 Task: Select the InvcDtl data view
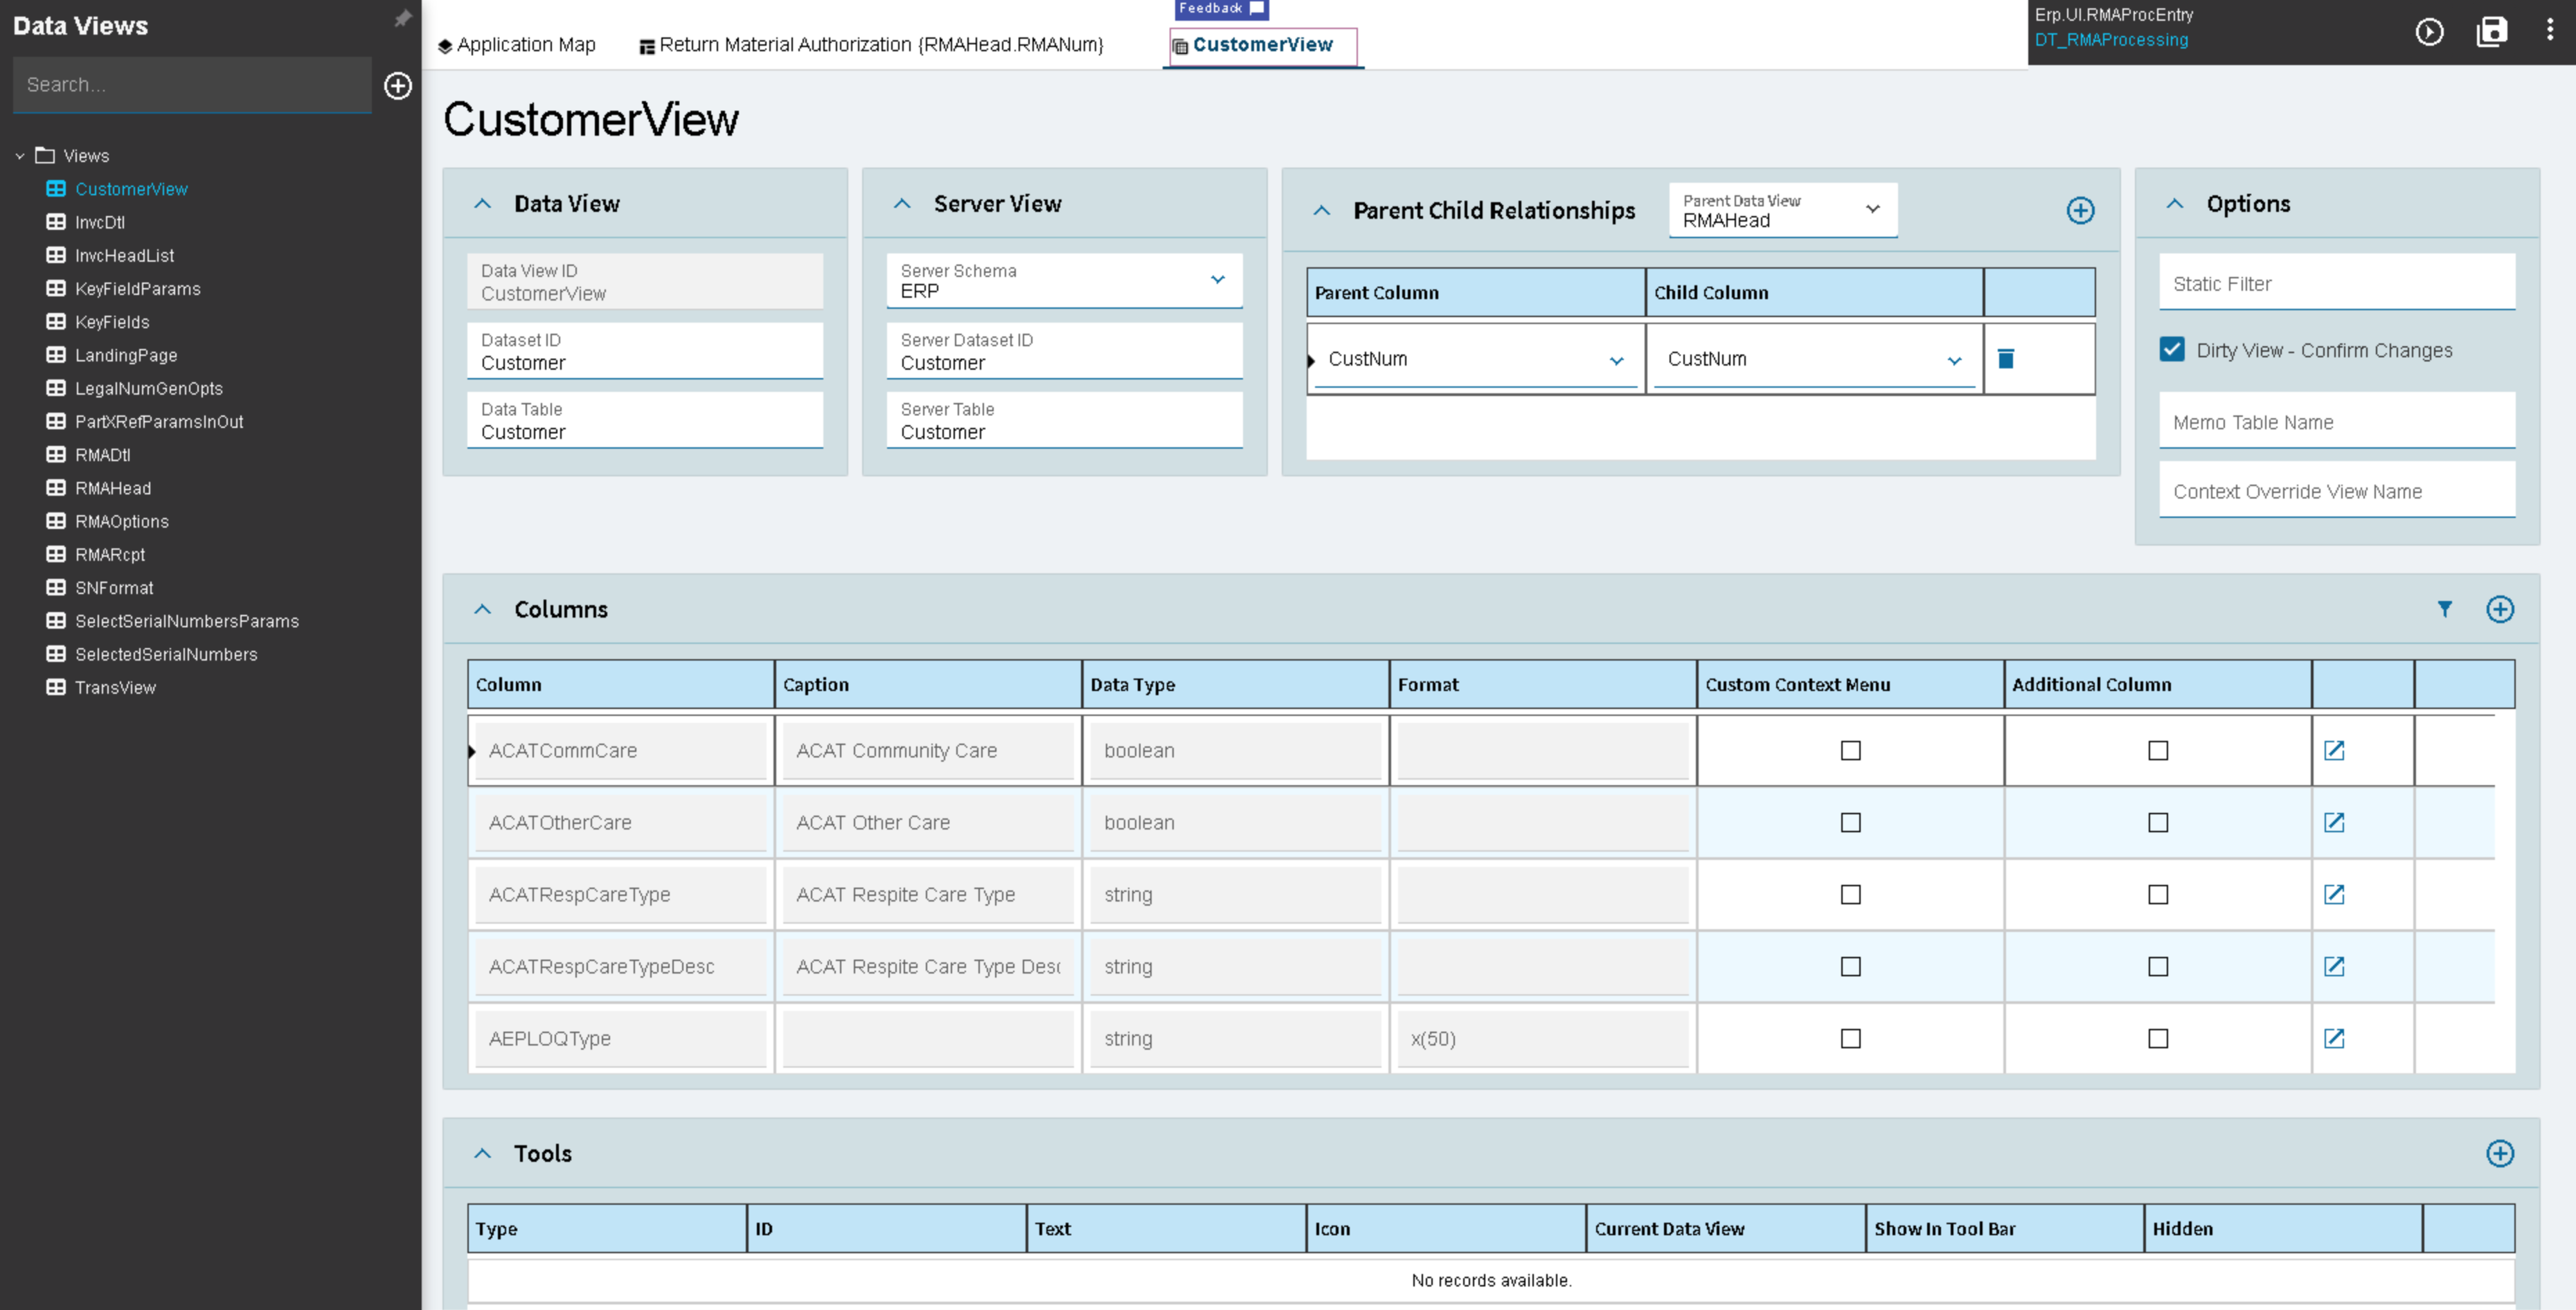(x=99, y=223)
